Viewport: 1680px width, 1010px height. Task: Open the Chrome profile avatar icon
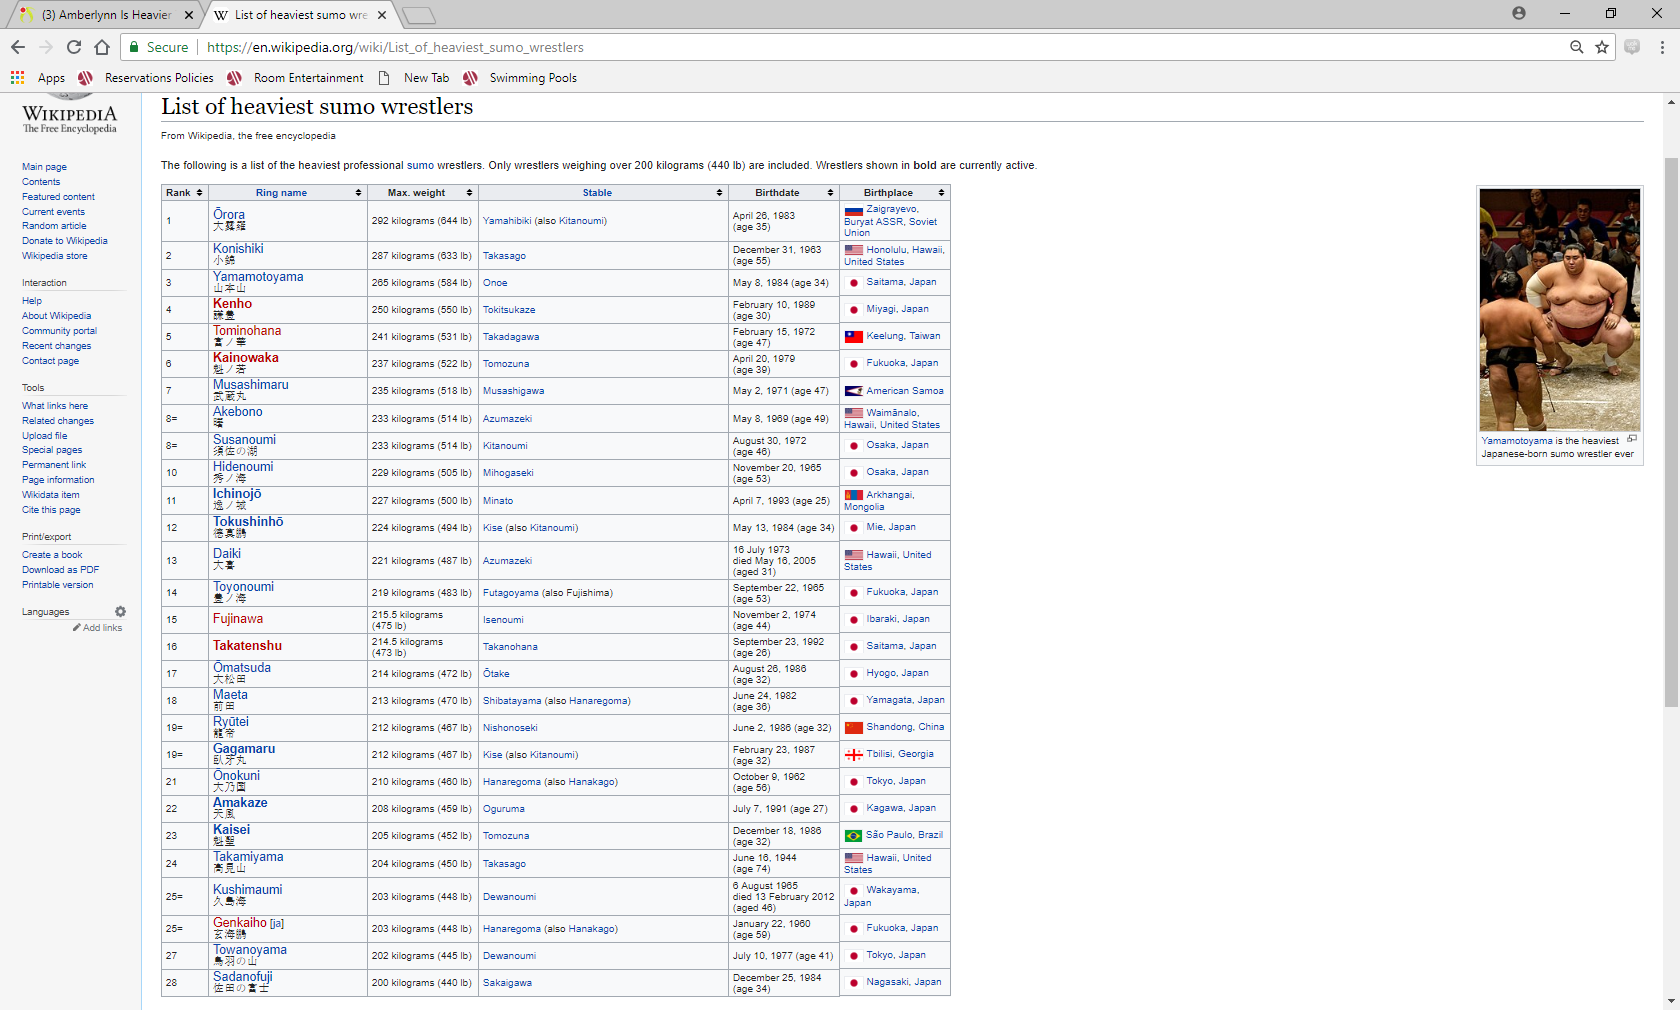(1519, 14)
